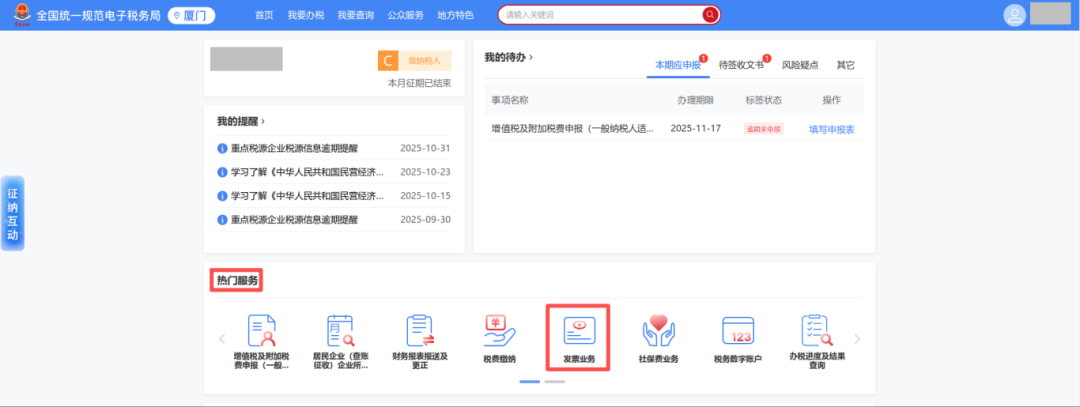Image resolution: width=1080 pixels, height=407 pixels.
Task: Switch to 待签收文书 tab
Action: coord(741,65)
